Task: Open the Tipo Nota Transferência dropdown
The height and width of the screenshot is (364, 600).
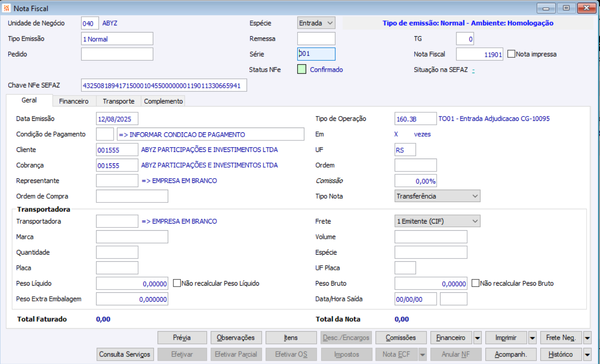Action: coord(437,196)
